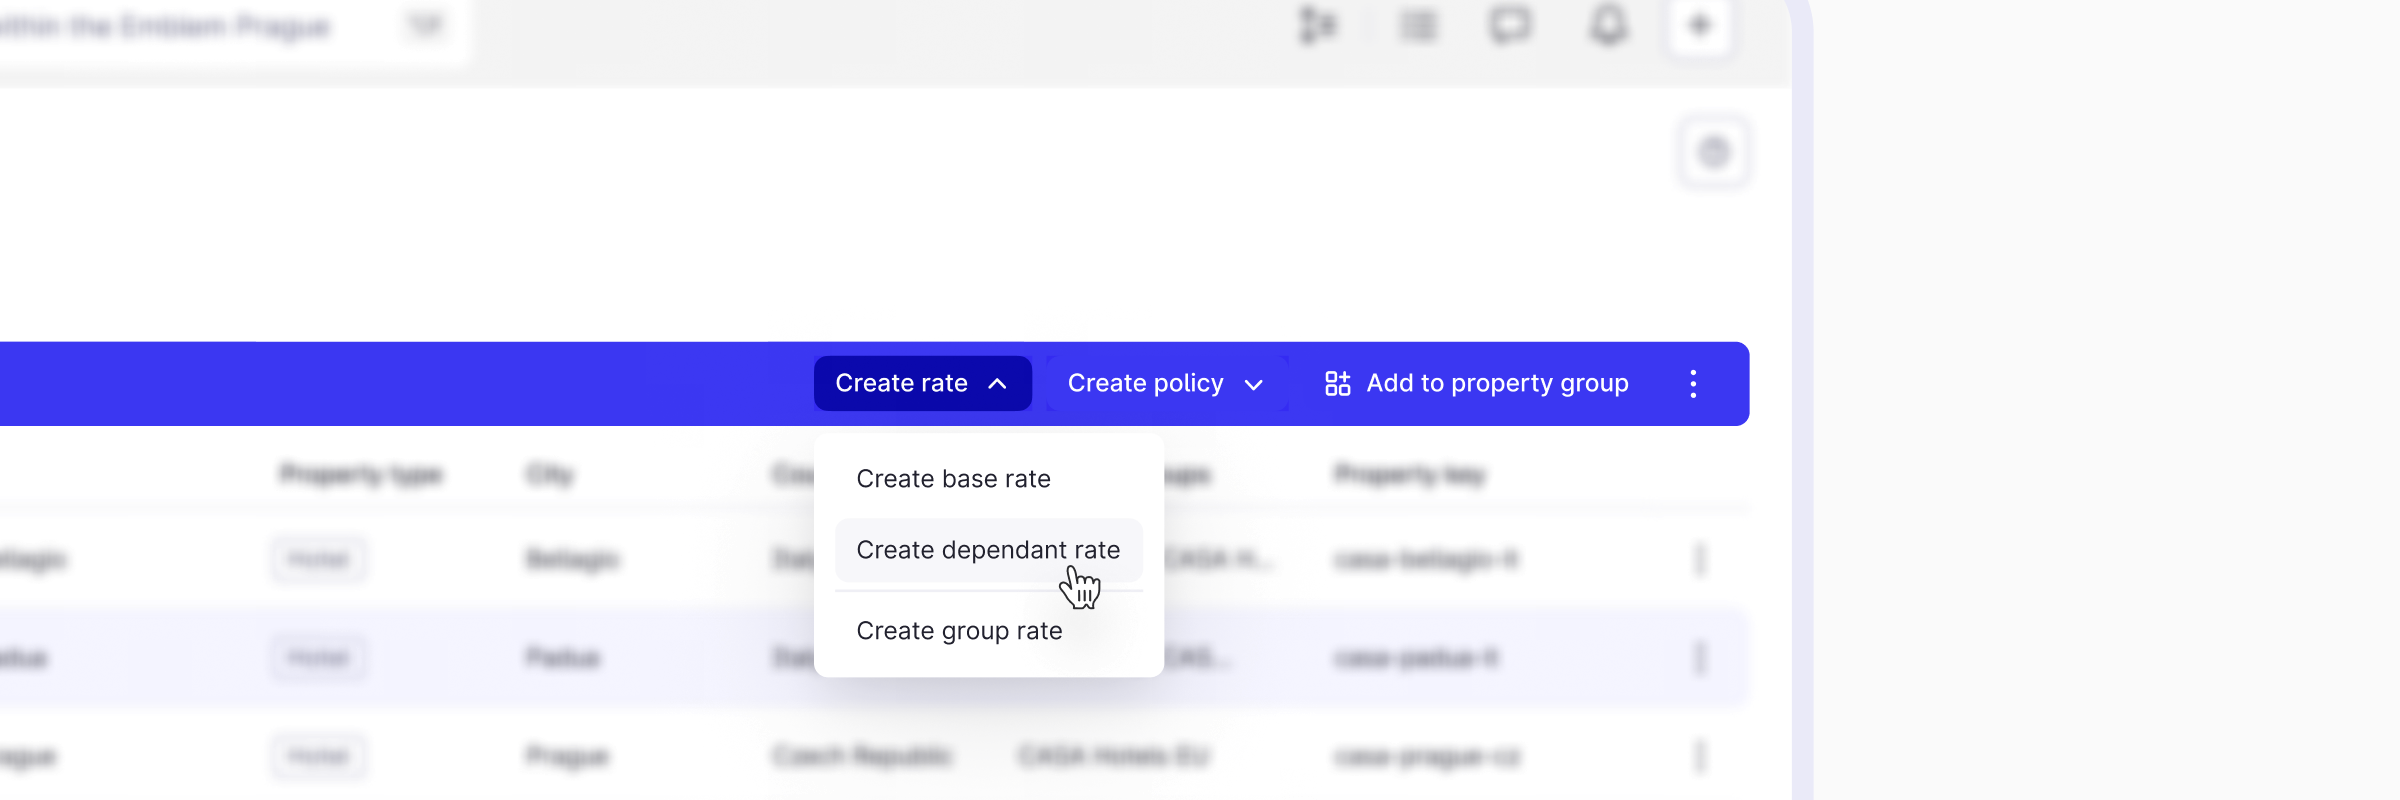Select Create group rate from the menu
Screen dimensions: 2400x800
coord(959,630)
